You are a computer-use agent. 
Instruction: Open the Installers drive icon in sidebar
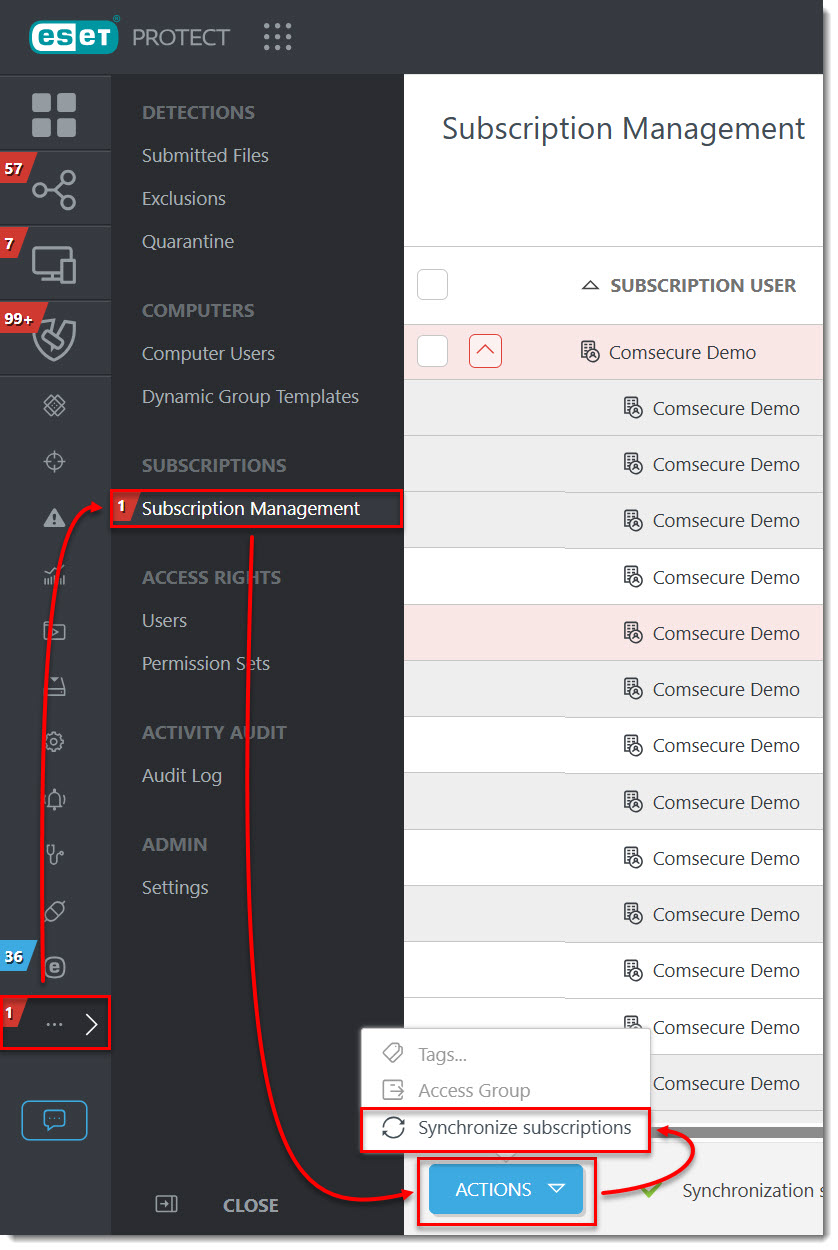coord(54,686)
